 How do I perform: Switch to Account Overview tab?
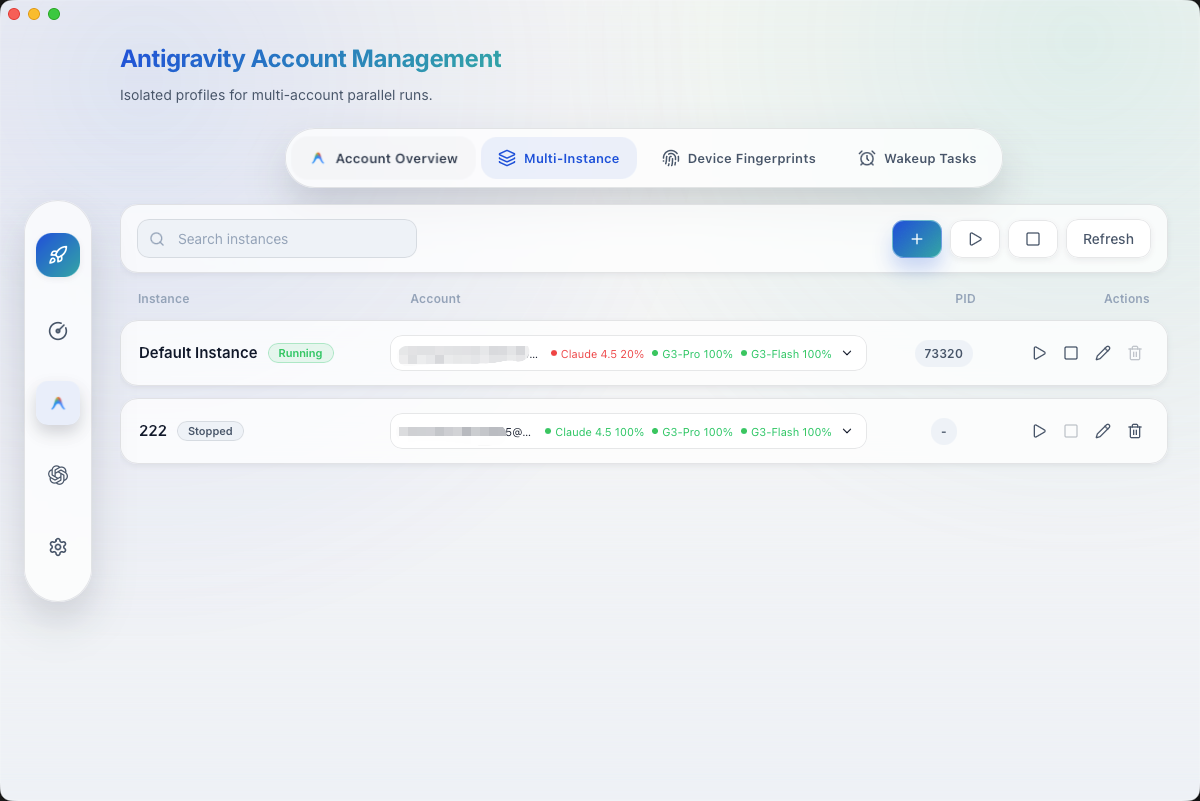[385, 158]
